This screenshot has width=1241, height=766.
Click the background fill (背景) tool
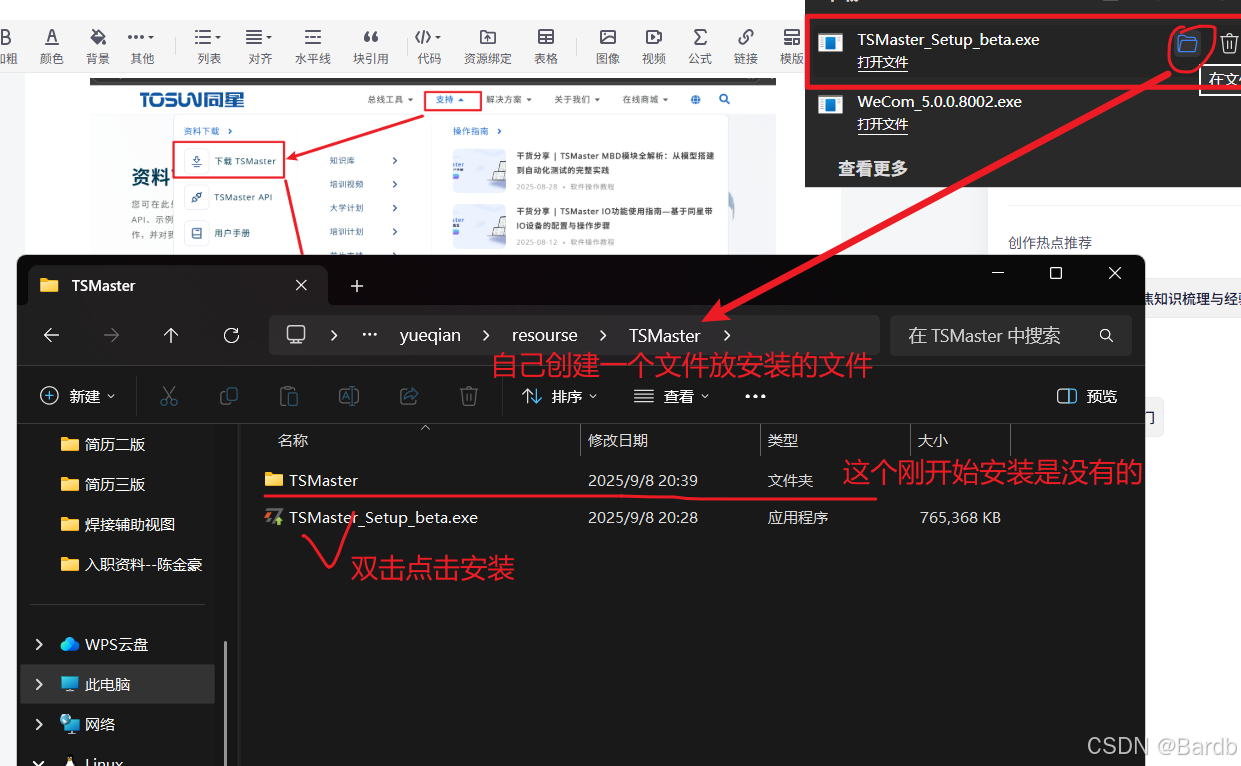coord(98,46)
